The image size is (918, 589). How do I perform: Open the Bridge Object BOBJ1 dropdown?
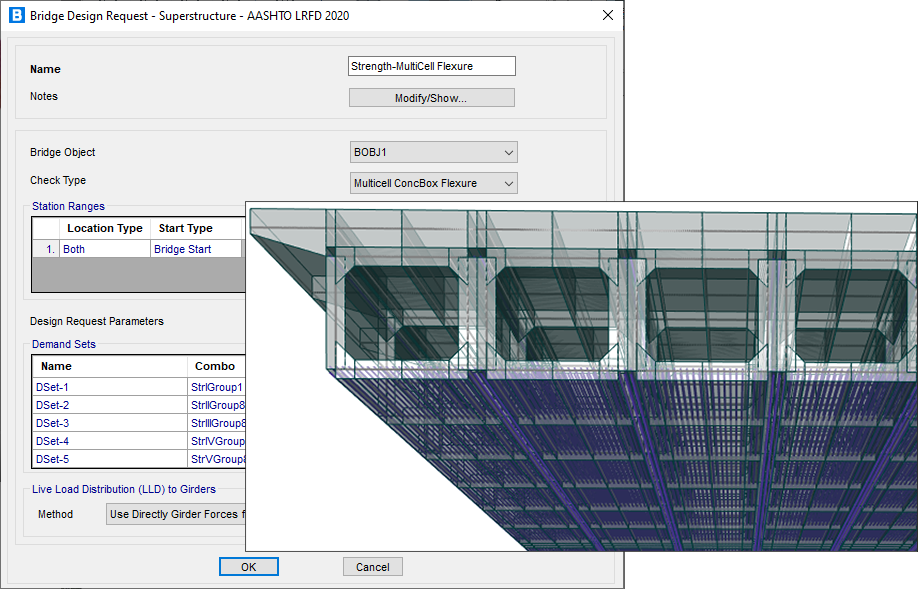433,152
